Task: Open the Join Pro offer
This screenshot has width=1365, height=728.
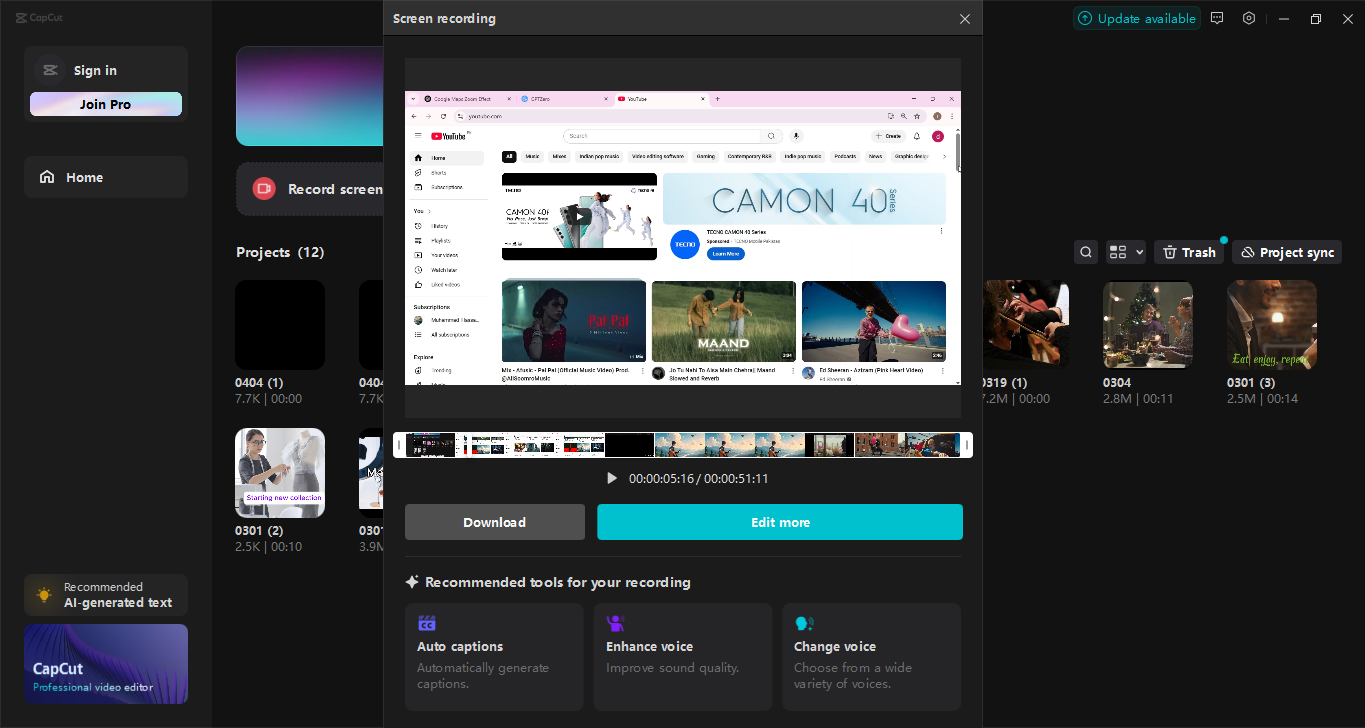Action: point(106,104)
